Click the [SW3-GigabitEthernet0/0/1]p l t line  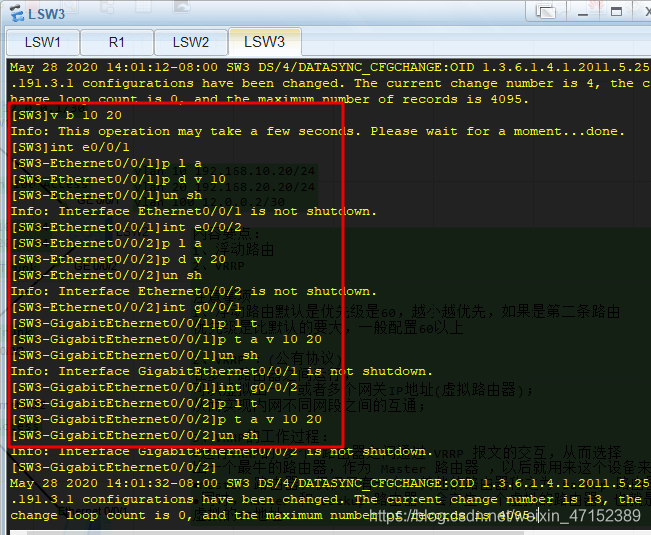click(x=135, y=323)
